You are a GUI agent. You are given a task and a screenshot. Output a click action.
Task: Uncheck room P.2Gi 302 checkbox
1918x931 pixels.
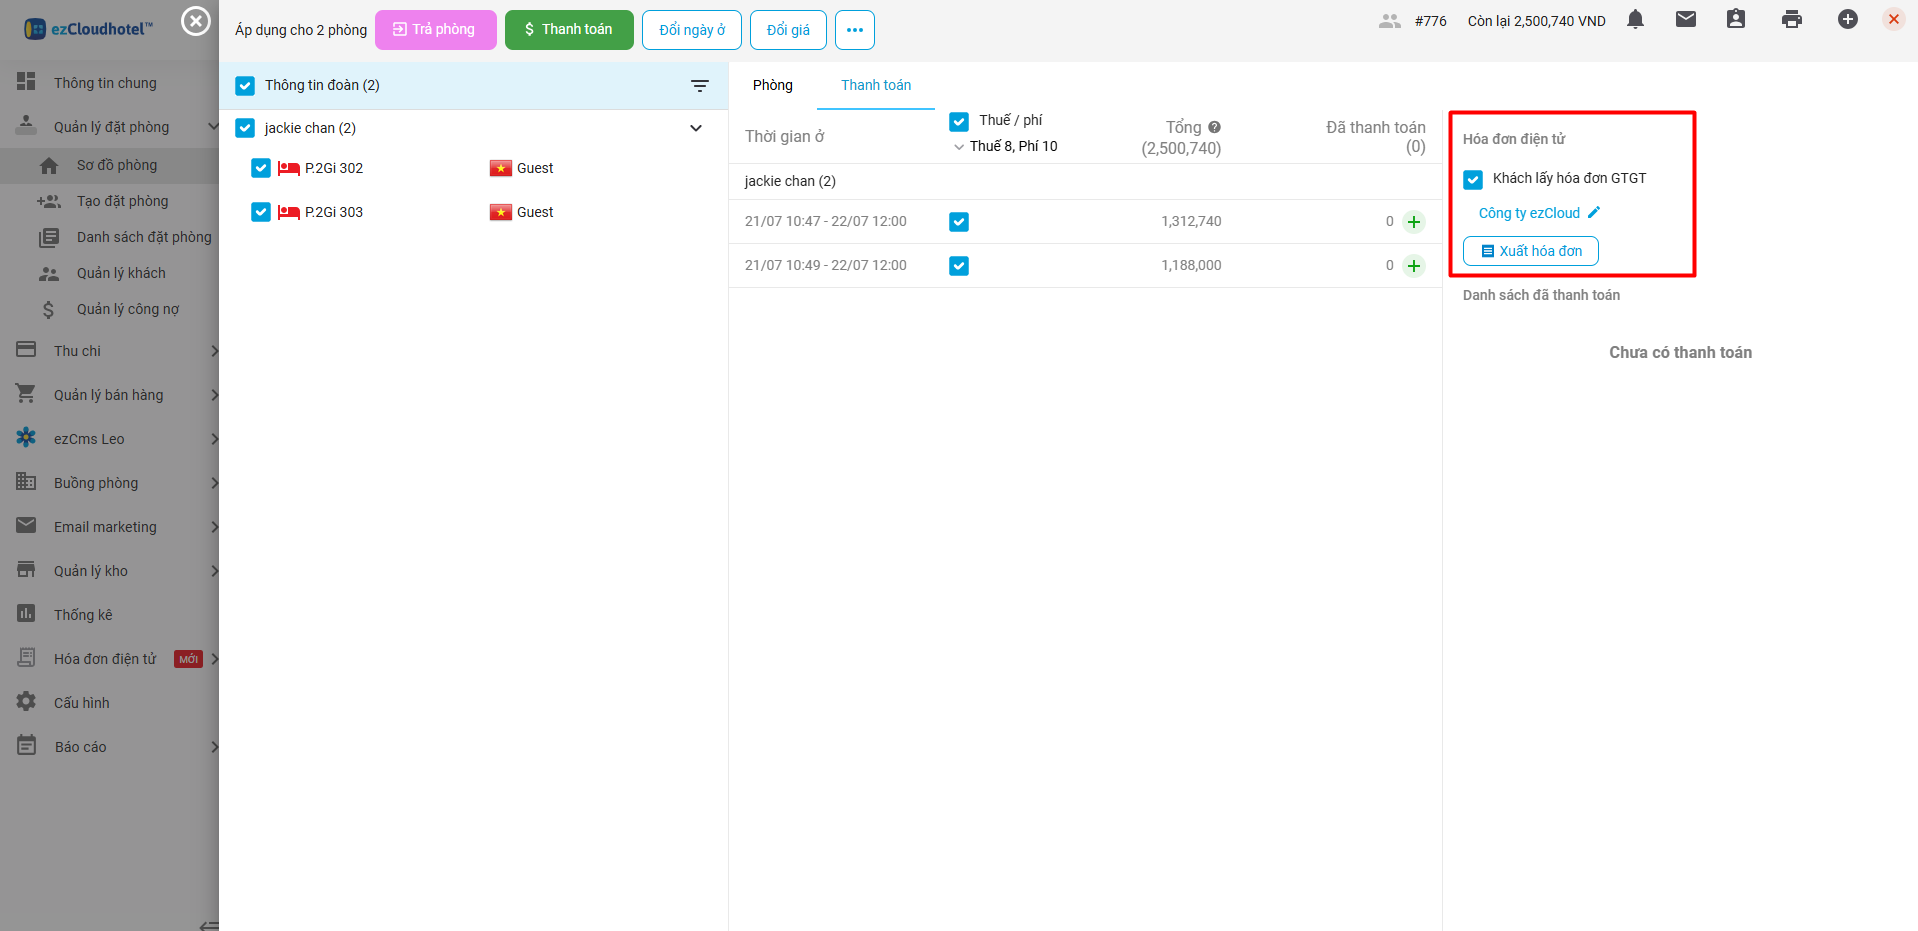click(261, 168)
